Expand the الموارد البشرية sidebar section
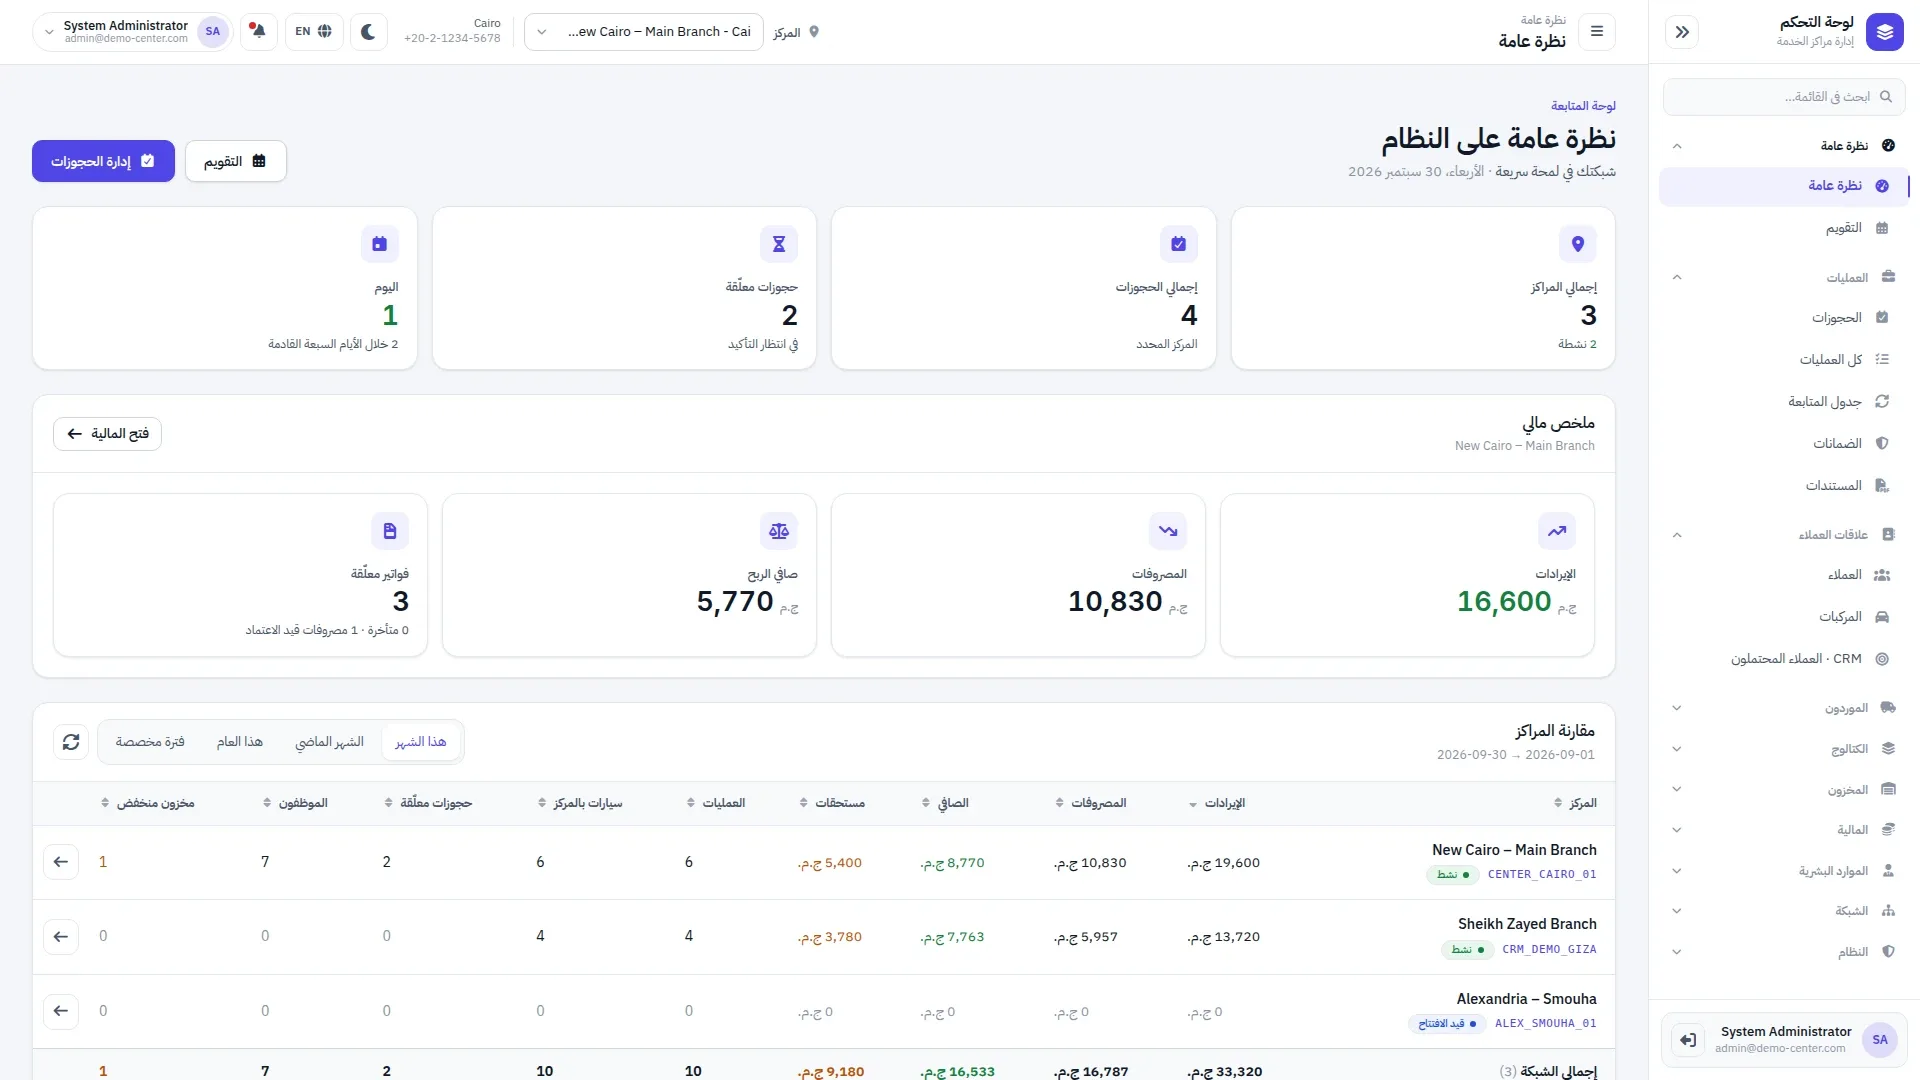1920x1080 pixels. point(1783,871)
